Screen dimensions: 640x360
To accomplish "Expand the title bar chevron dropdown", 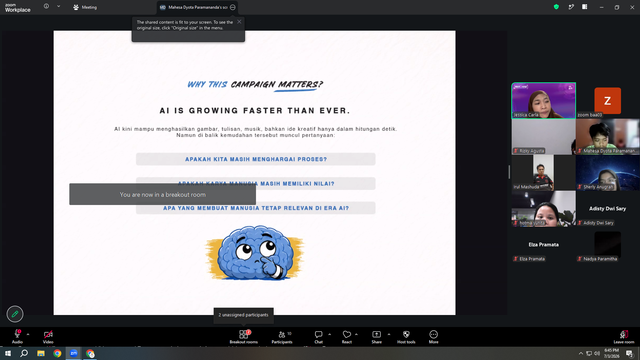I will (x=58, y=7).
